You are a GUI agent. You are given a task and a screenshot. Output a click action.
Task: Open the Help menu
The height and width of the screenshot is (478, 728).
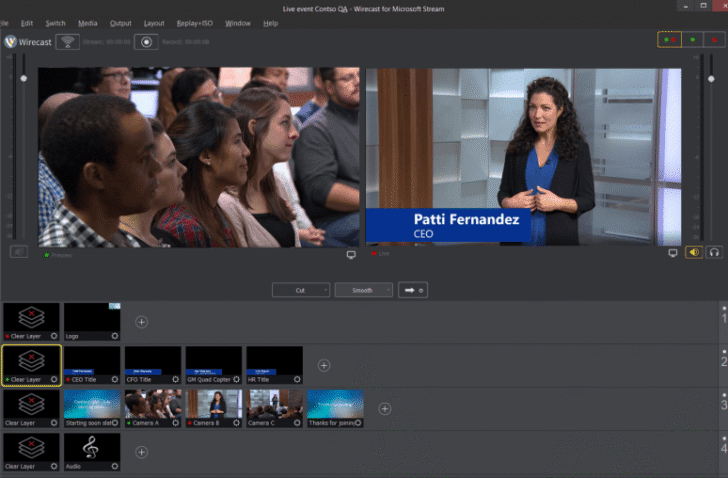click(x=271, y=23)
